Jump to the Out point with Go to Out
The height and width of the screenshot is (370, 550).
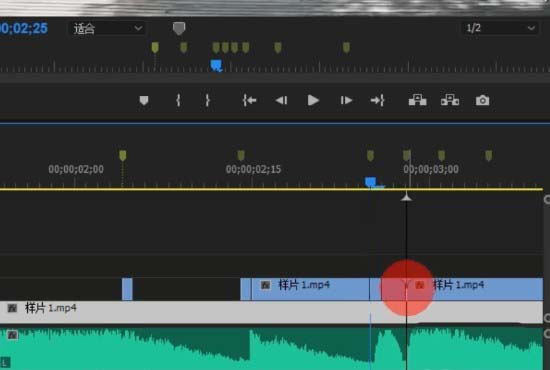(377, 101)
